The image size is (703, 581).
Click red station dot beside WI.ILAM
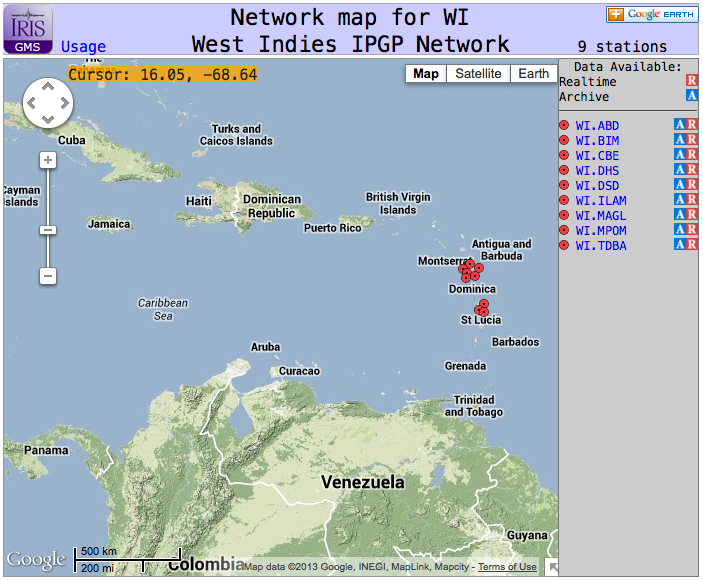tap(564, 200)
